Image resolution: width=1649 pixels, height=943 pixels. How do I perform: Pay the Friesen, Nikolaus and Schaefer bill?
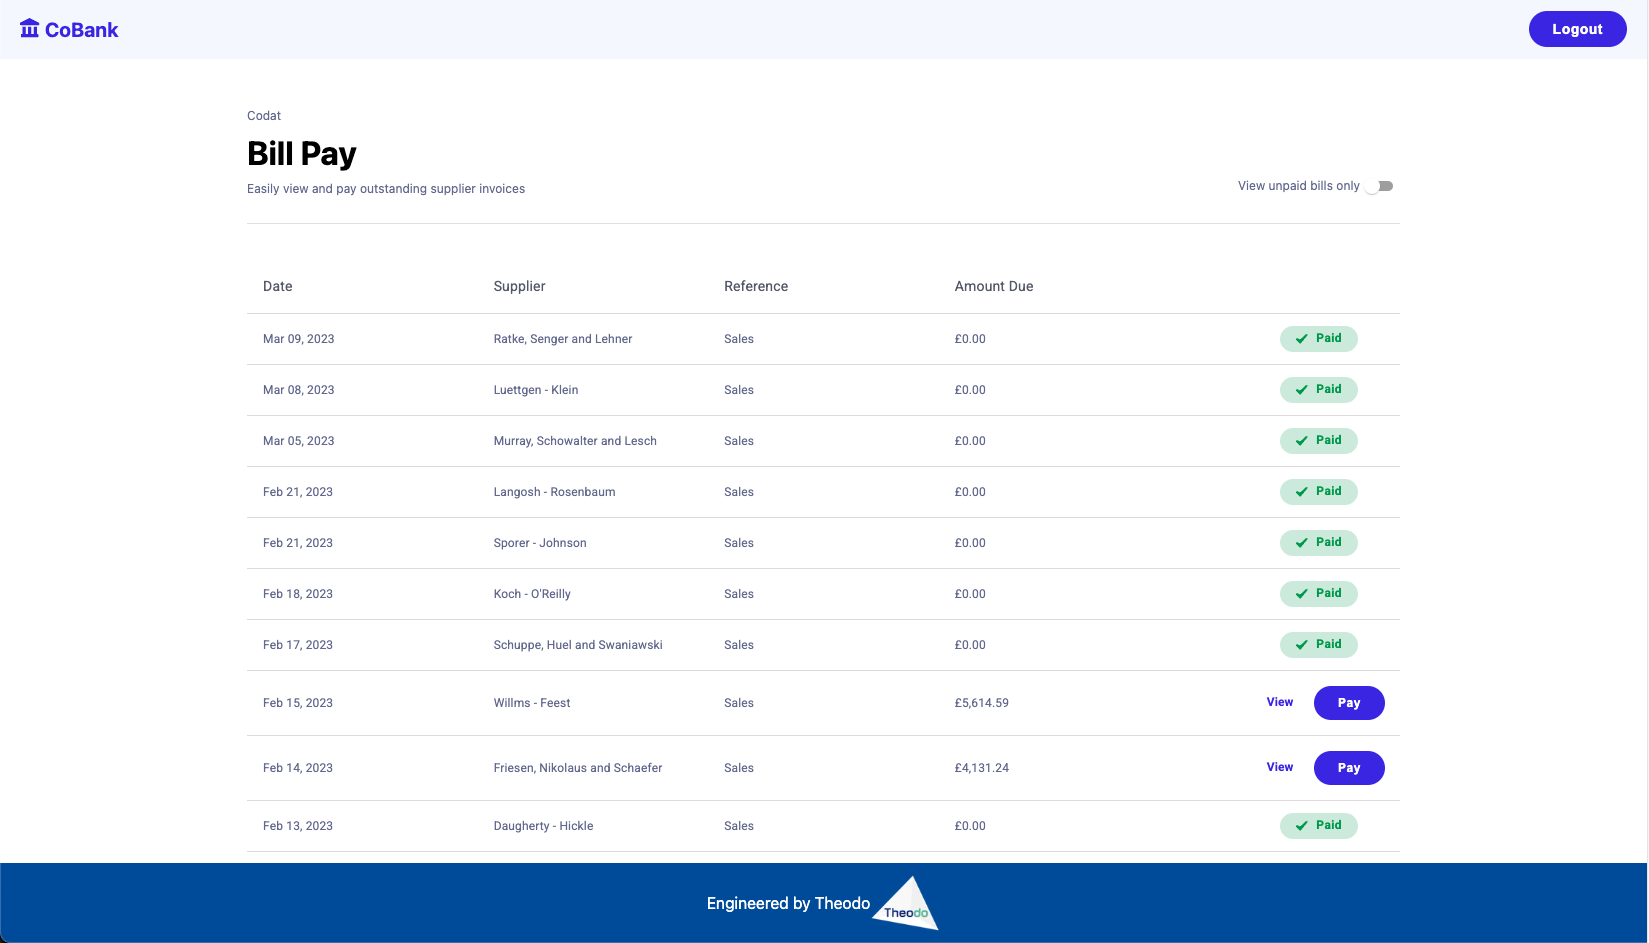pyautogui.click(x=1349, y=768)
